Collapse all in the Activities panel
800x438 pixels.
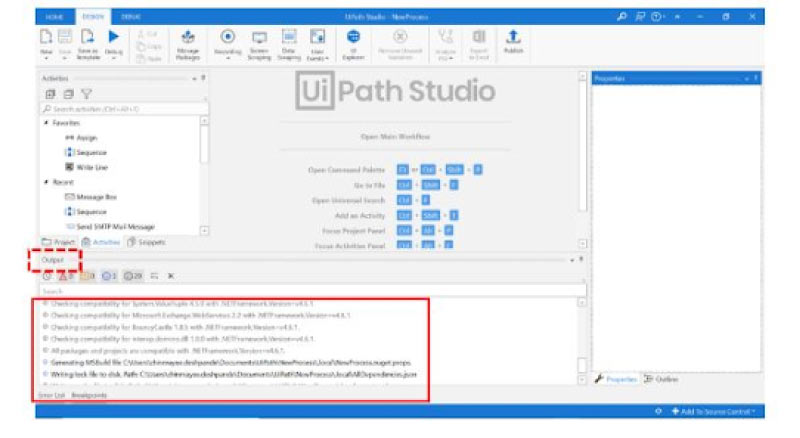[x=68, y=94]
